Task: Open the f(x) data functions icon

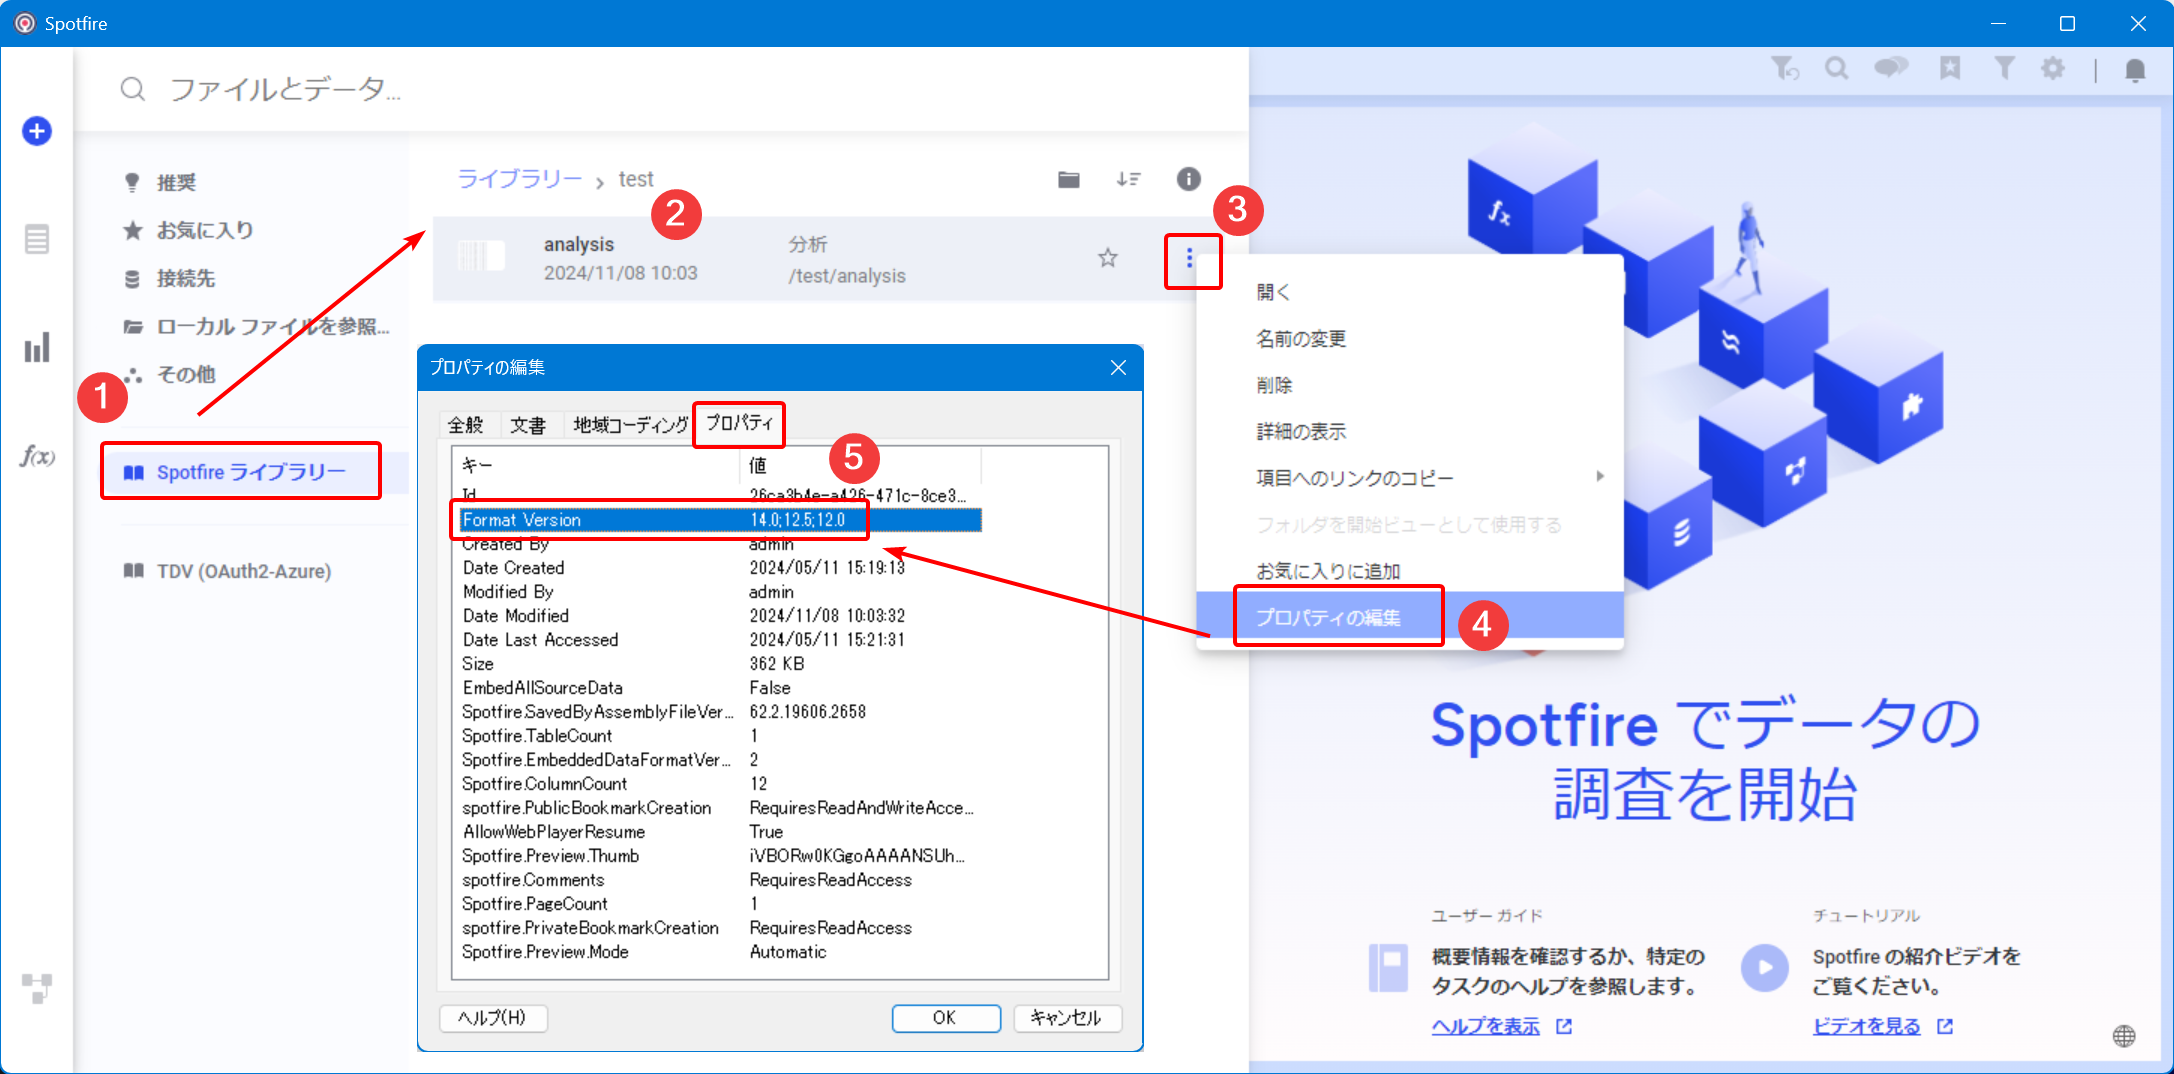Action: click(x=37, y=456)
